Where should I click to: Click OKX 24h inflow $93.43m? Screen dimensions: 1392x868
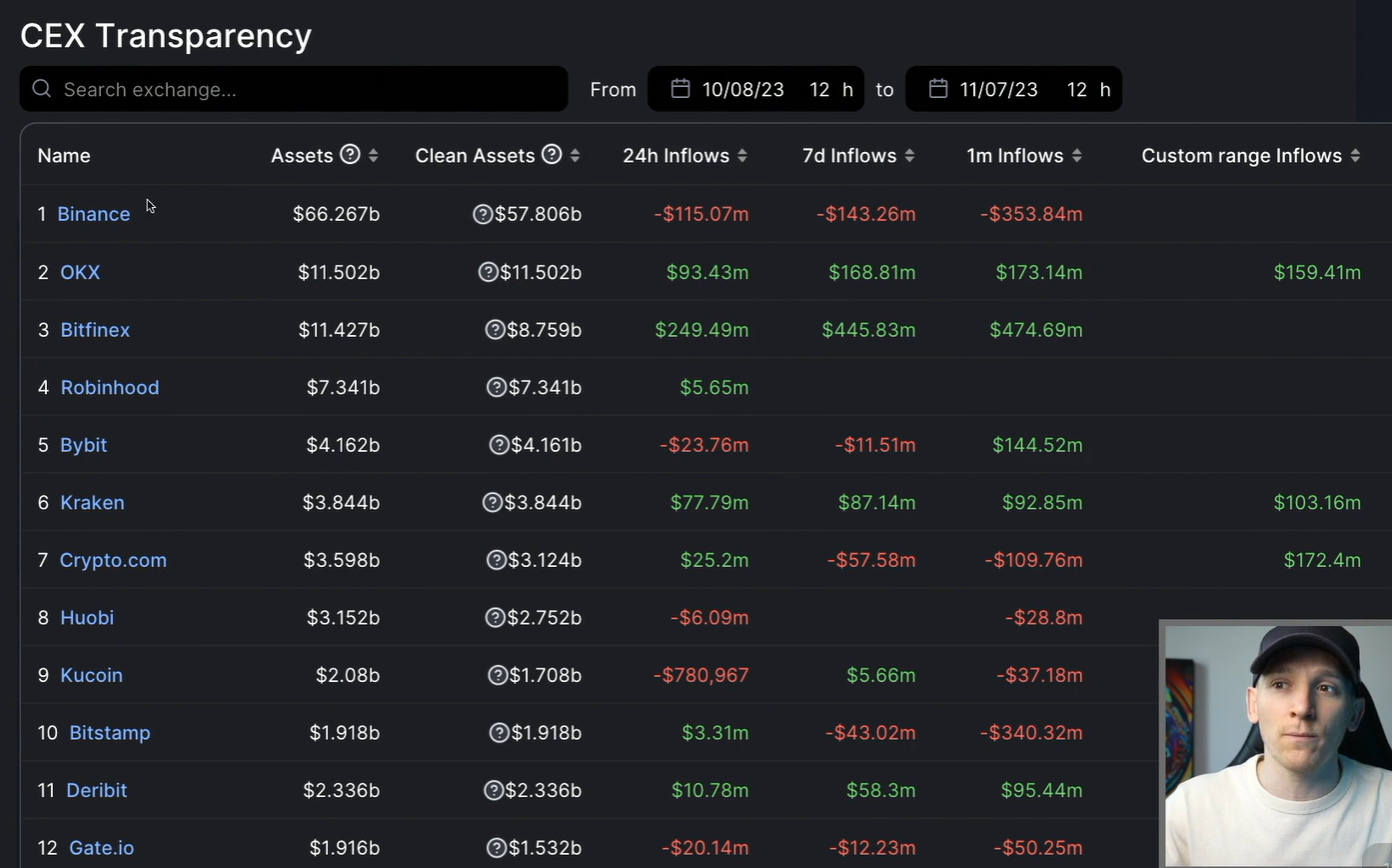(707, 272)
